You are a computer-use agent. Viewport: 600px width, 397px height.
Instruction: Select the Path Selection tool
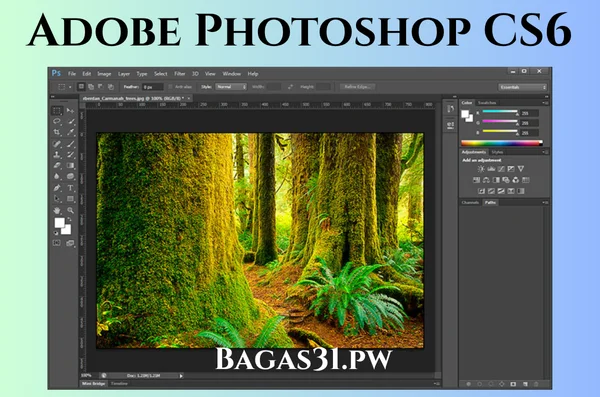pos(57,199)
